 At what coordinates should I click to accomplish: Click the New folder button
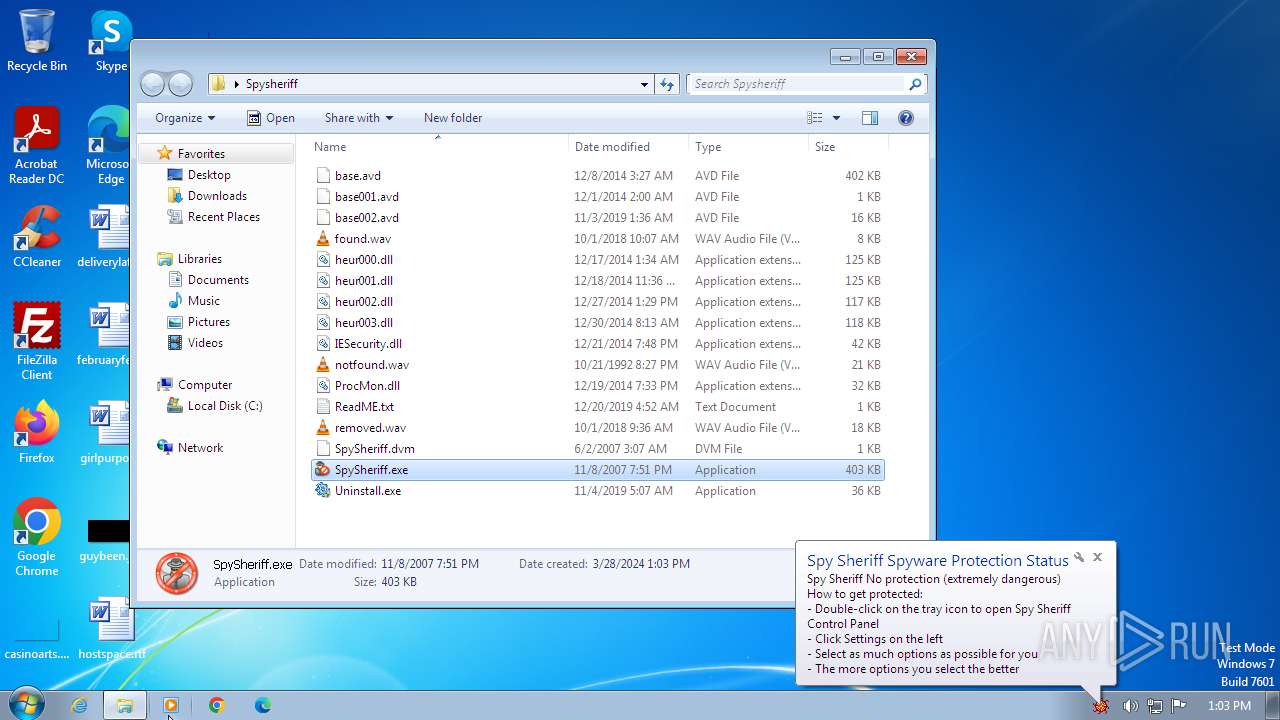pyautogui.click(x=453, y=118)
